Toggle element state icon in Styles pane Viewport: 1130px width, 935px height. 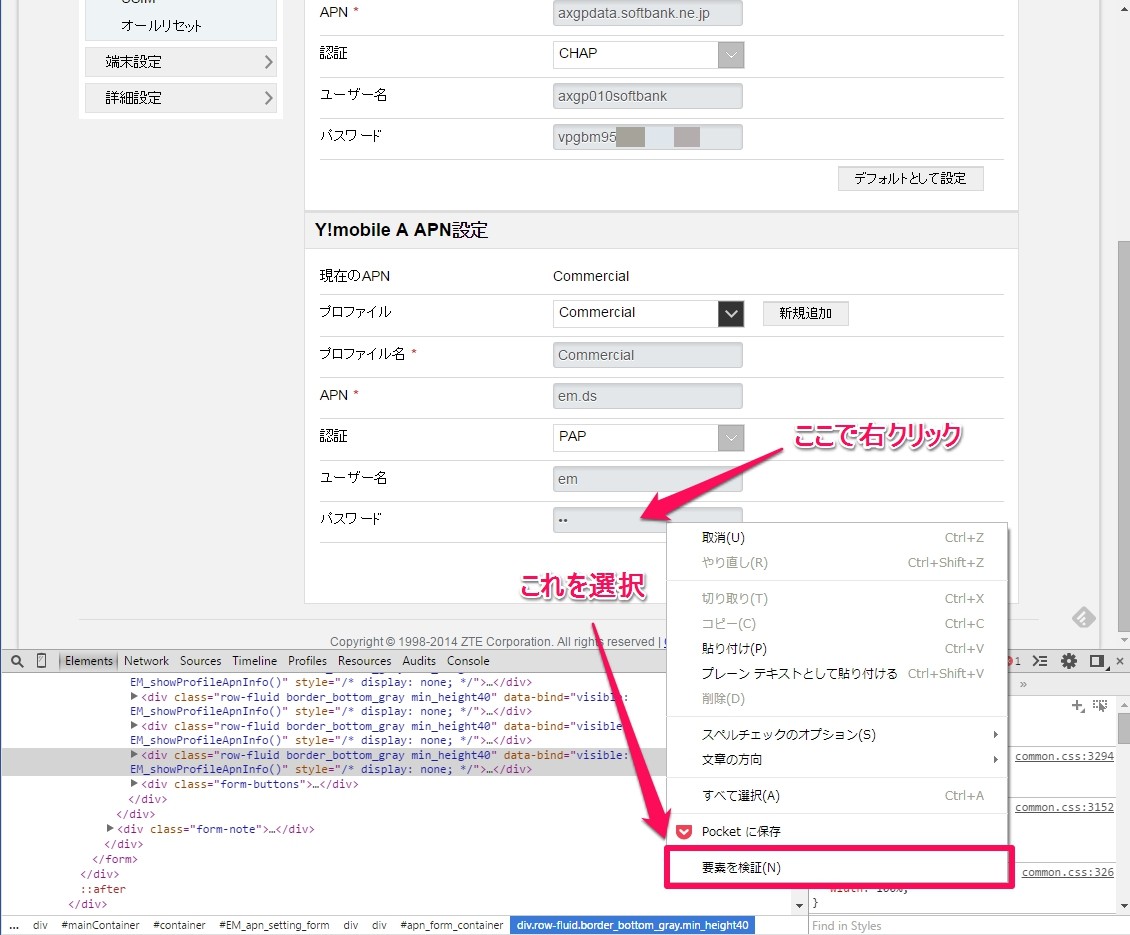pos(1100,706)
